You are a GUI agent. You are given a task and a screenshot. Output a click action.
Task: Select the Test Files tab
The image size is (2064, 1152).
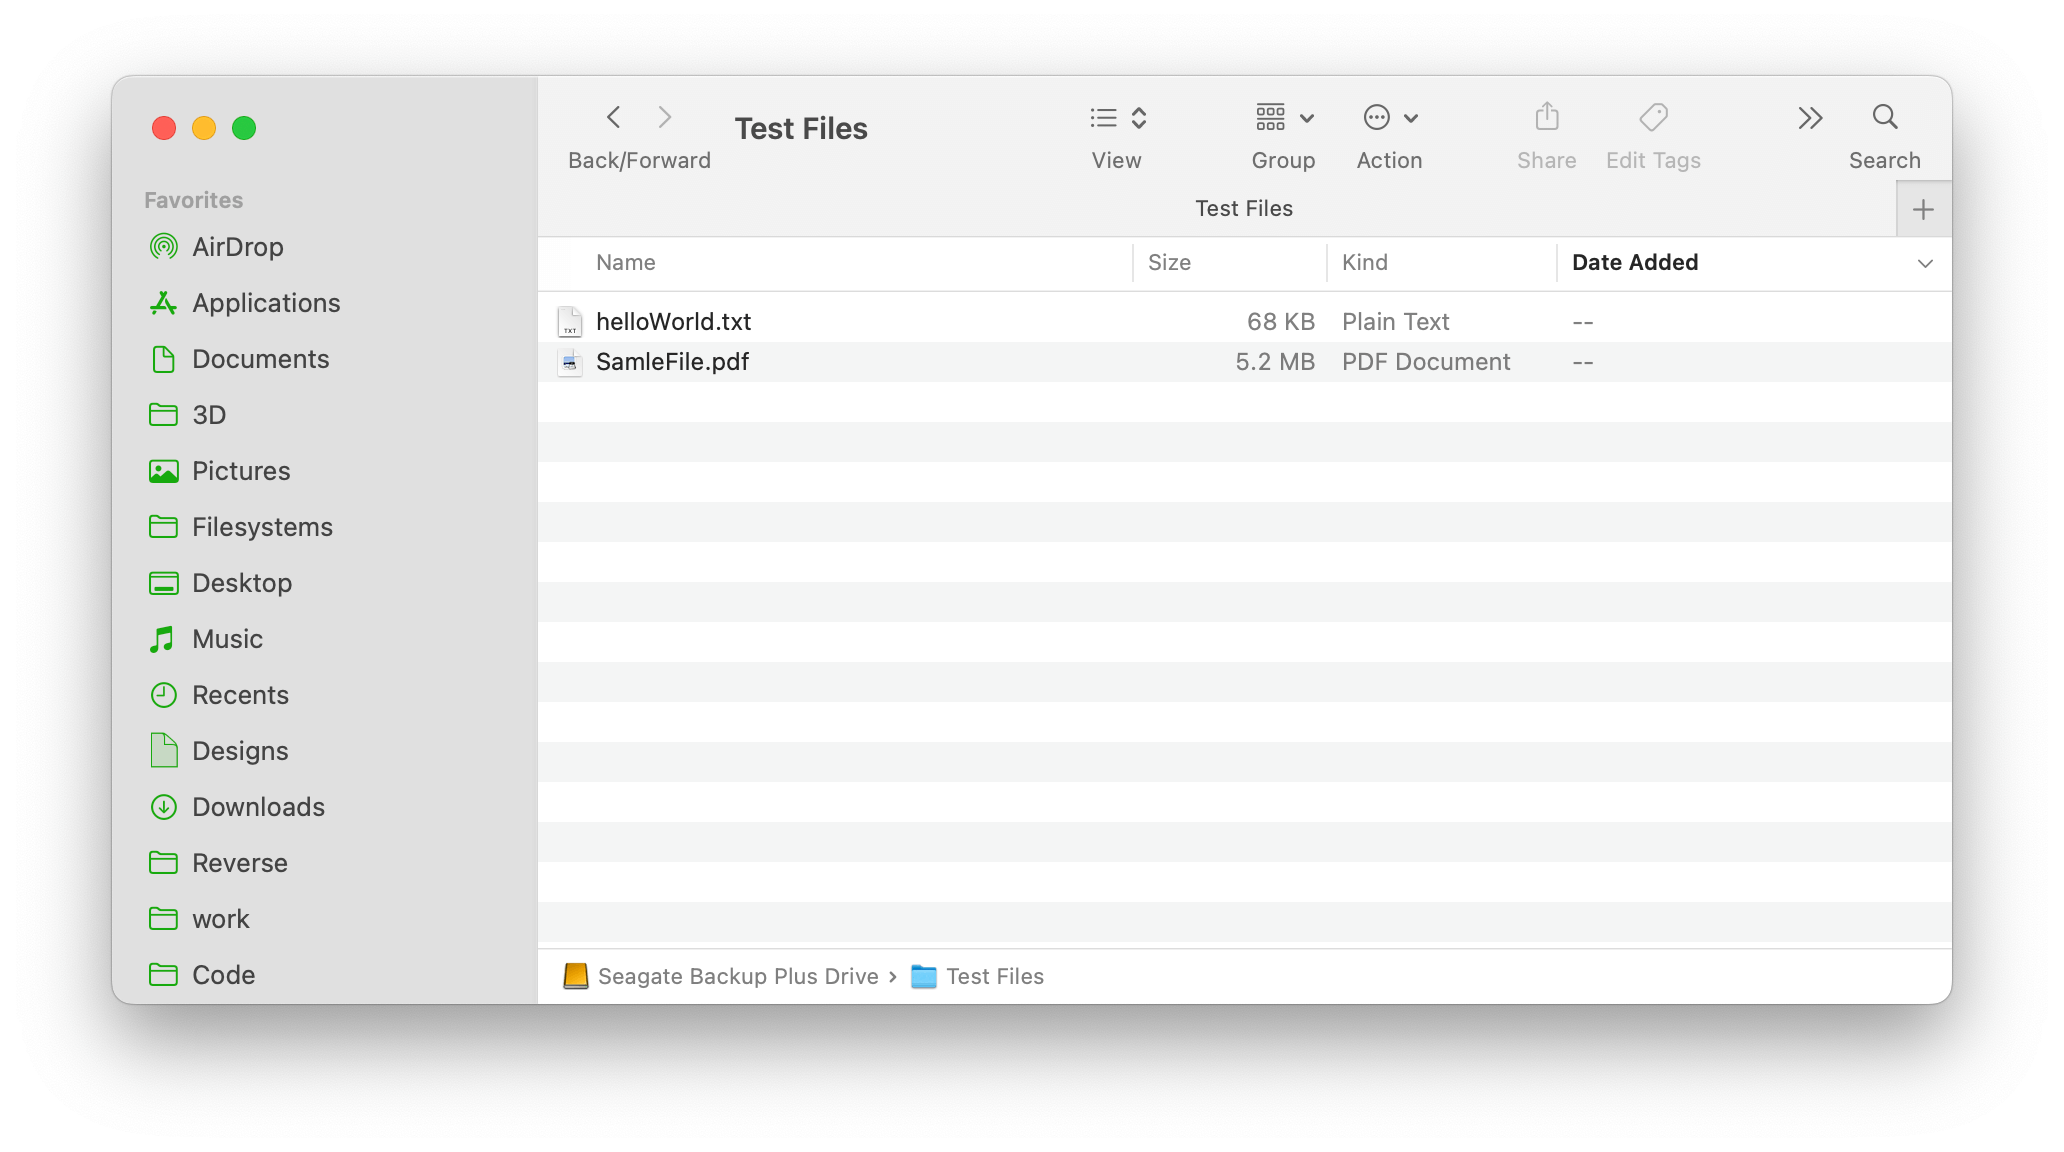coord(1243,208)
